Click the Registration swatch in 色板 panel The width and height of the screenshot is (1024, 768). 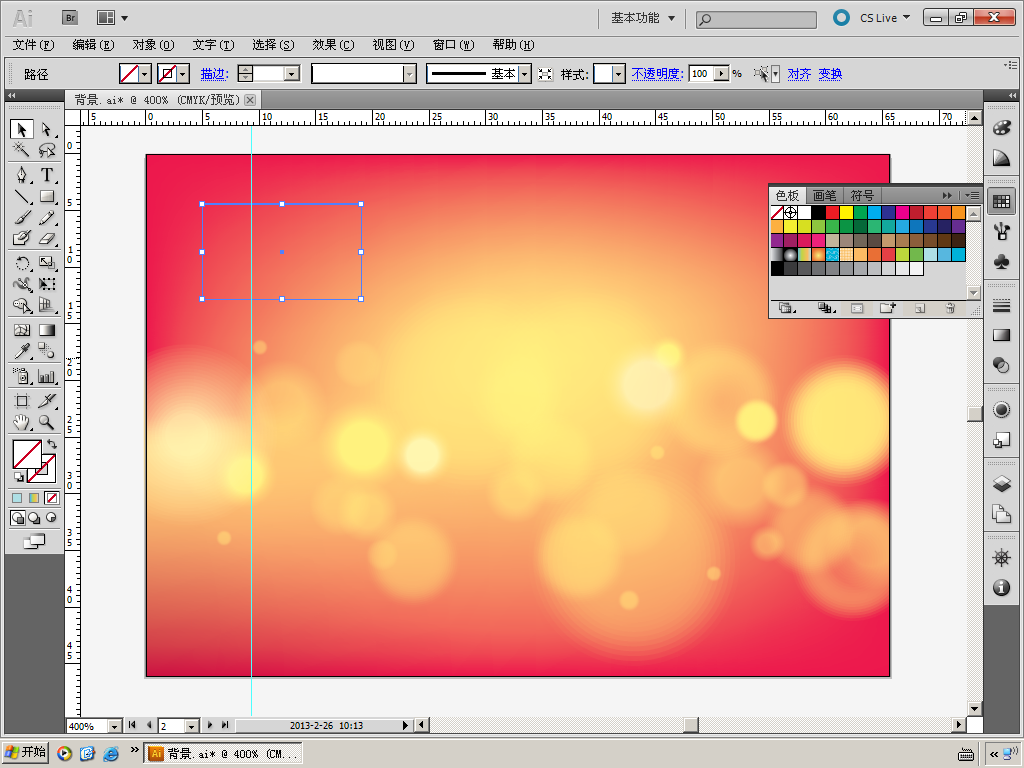(791, 212)
